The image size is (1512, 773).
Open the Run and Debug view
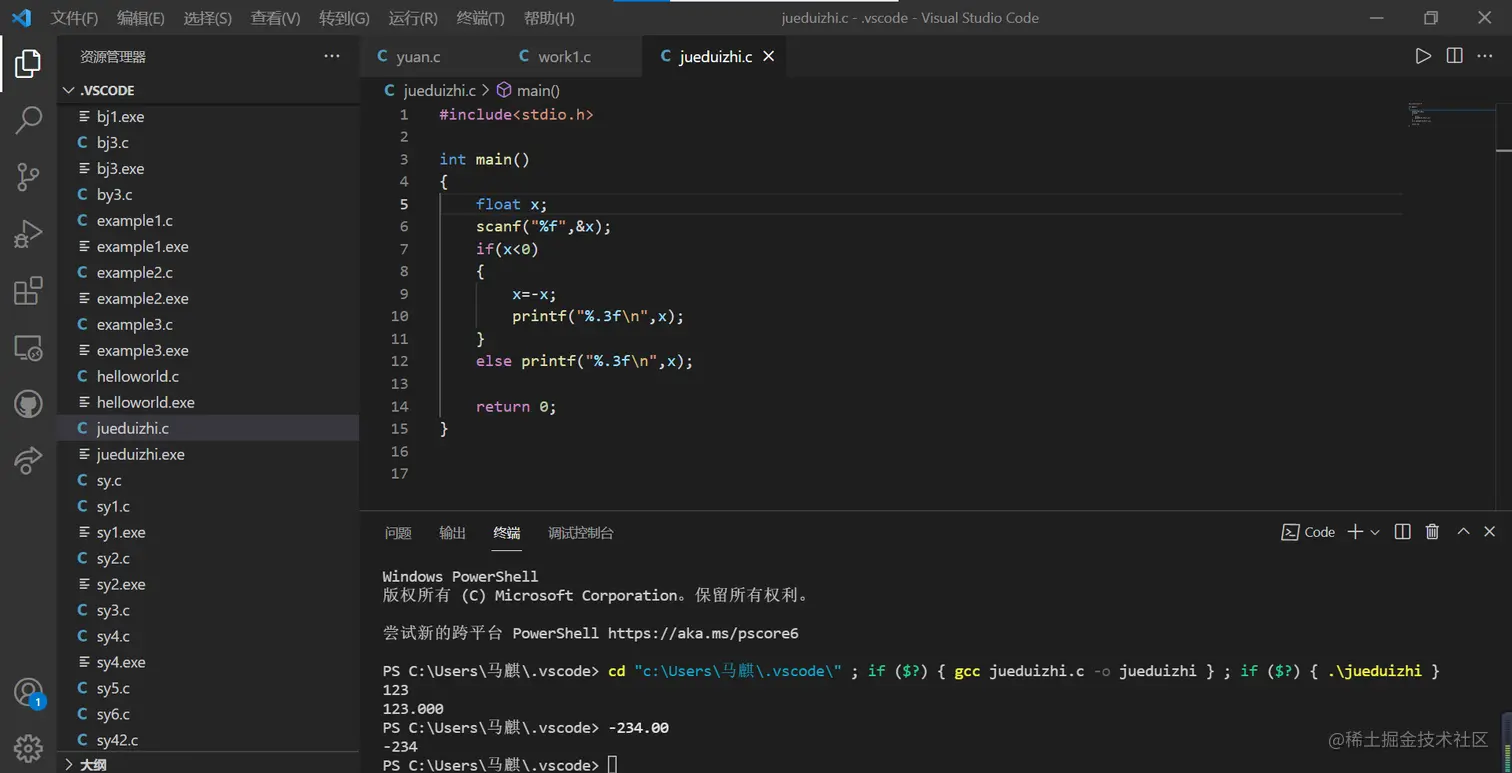click(27, 234)
